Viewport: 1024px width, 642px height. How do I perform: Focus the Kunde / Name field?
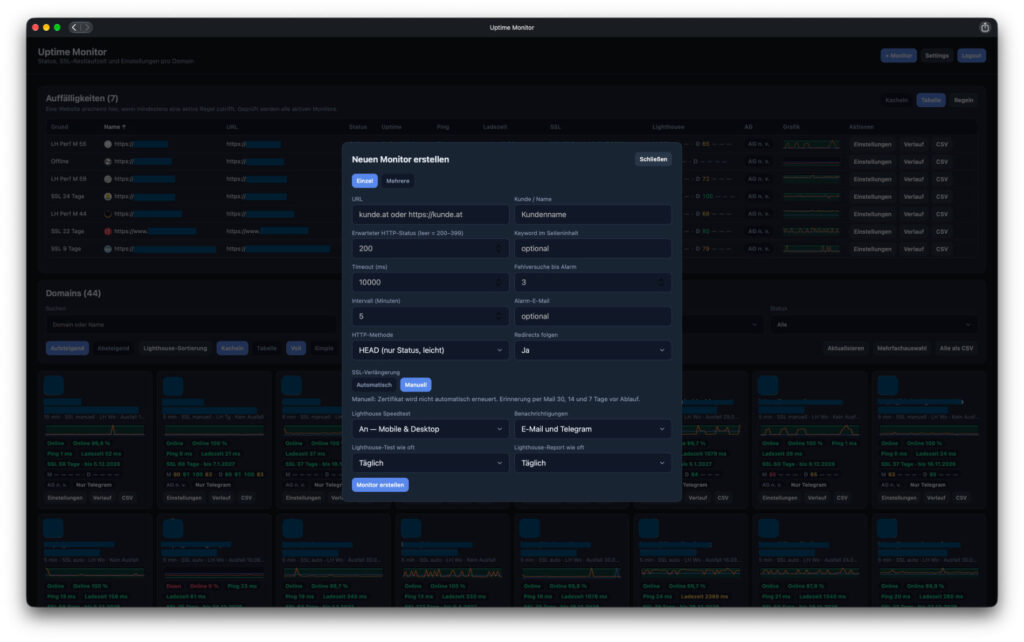(592, 214)
